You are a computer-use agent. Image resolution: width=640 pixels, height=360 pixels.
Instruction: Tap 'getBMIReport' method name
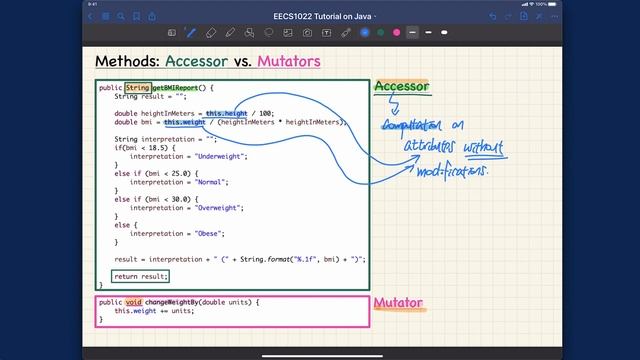pos(175,88)
